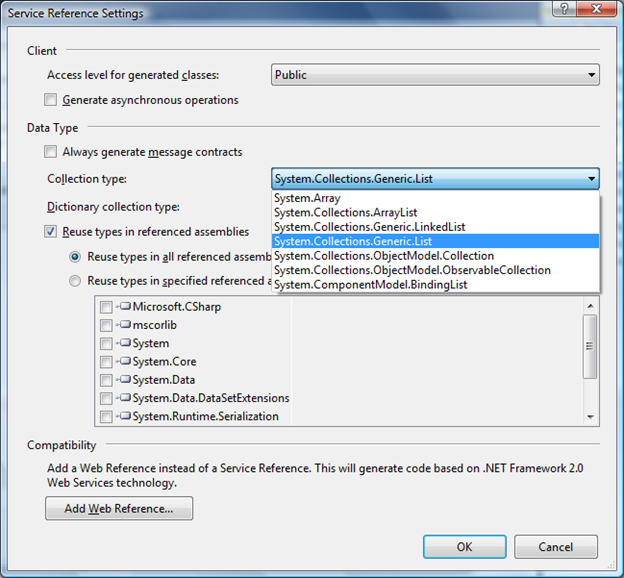Click the System.Core assembly icon
This screenshot has height=578, width=624.
(x=124, y=361)
